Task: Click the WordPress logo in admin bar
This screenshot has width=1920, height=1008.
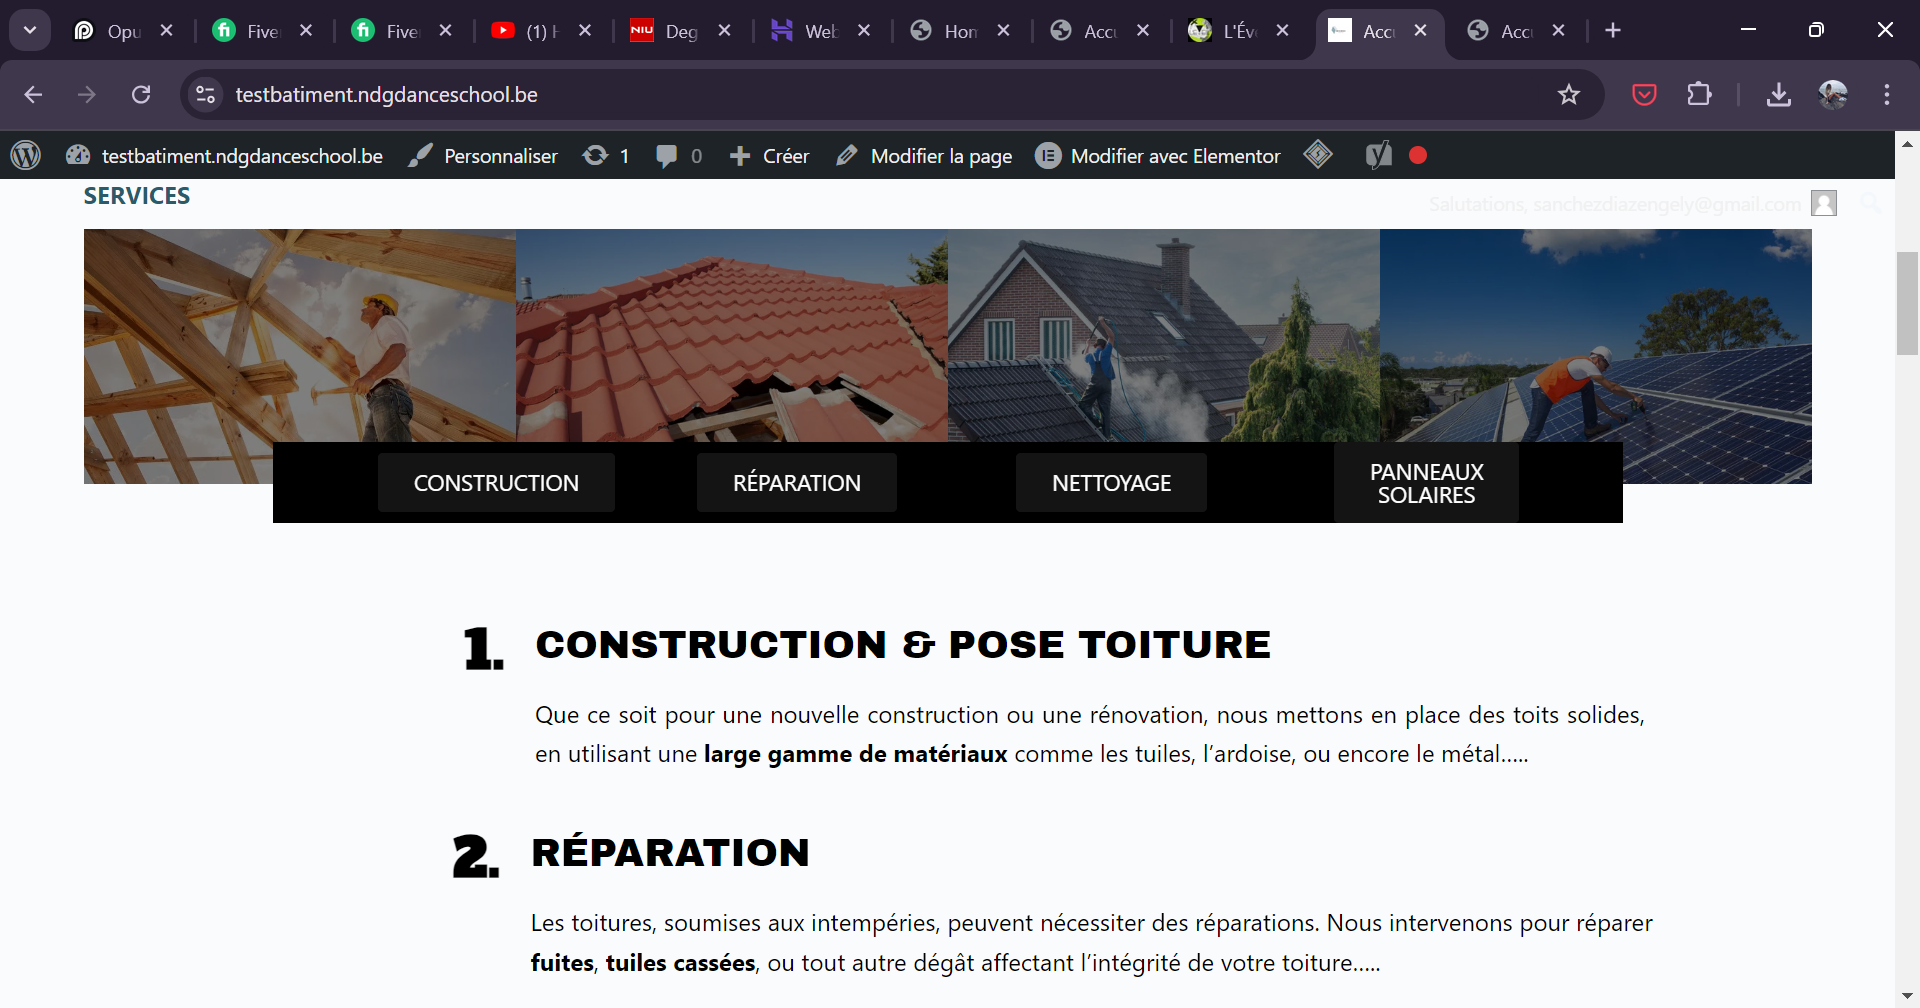Action: point(26,155)
